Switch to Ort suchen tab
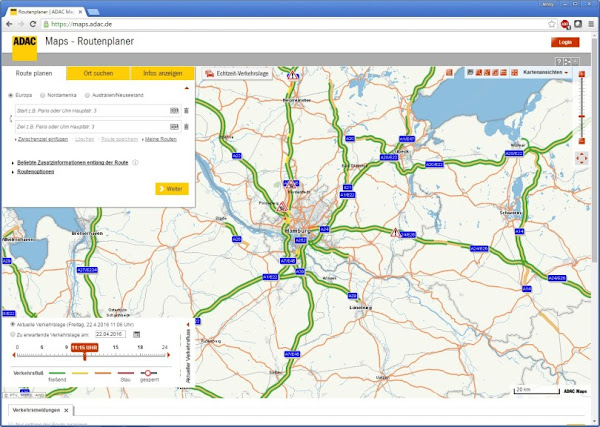This screenshot has height=427, width=600. (x=98, y=73)
